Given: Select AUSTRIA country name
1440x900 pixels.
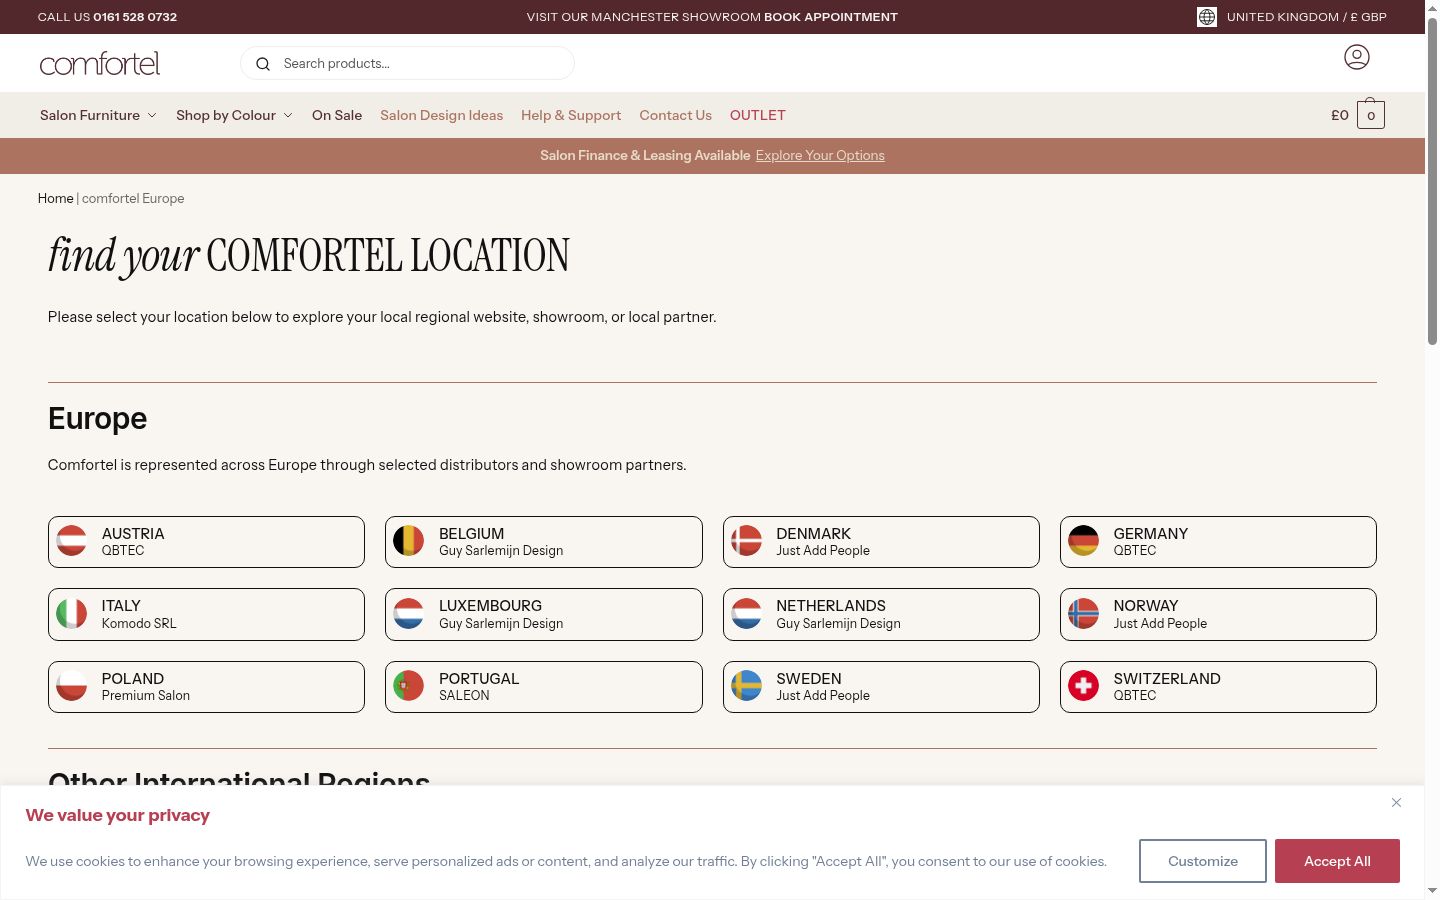Looking at the screenshot, I should pyautogui.click(x=133, y=534).
